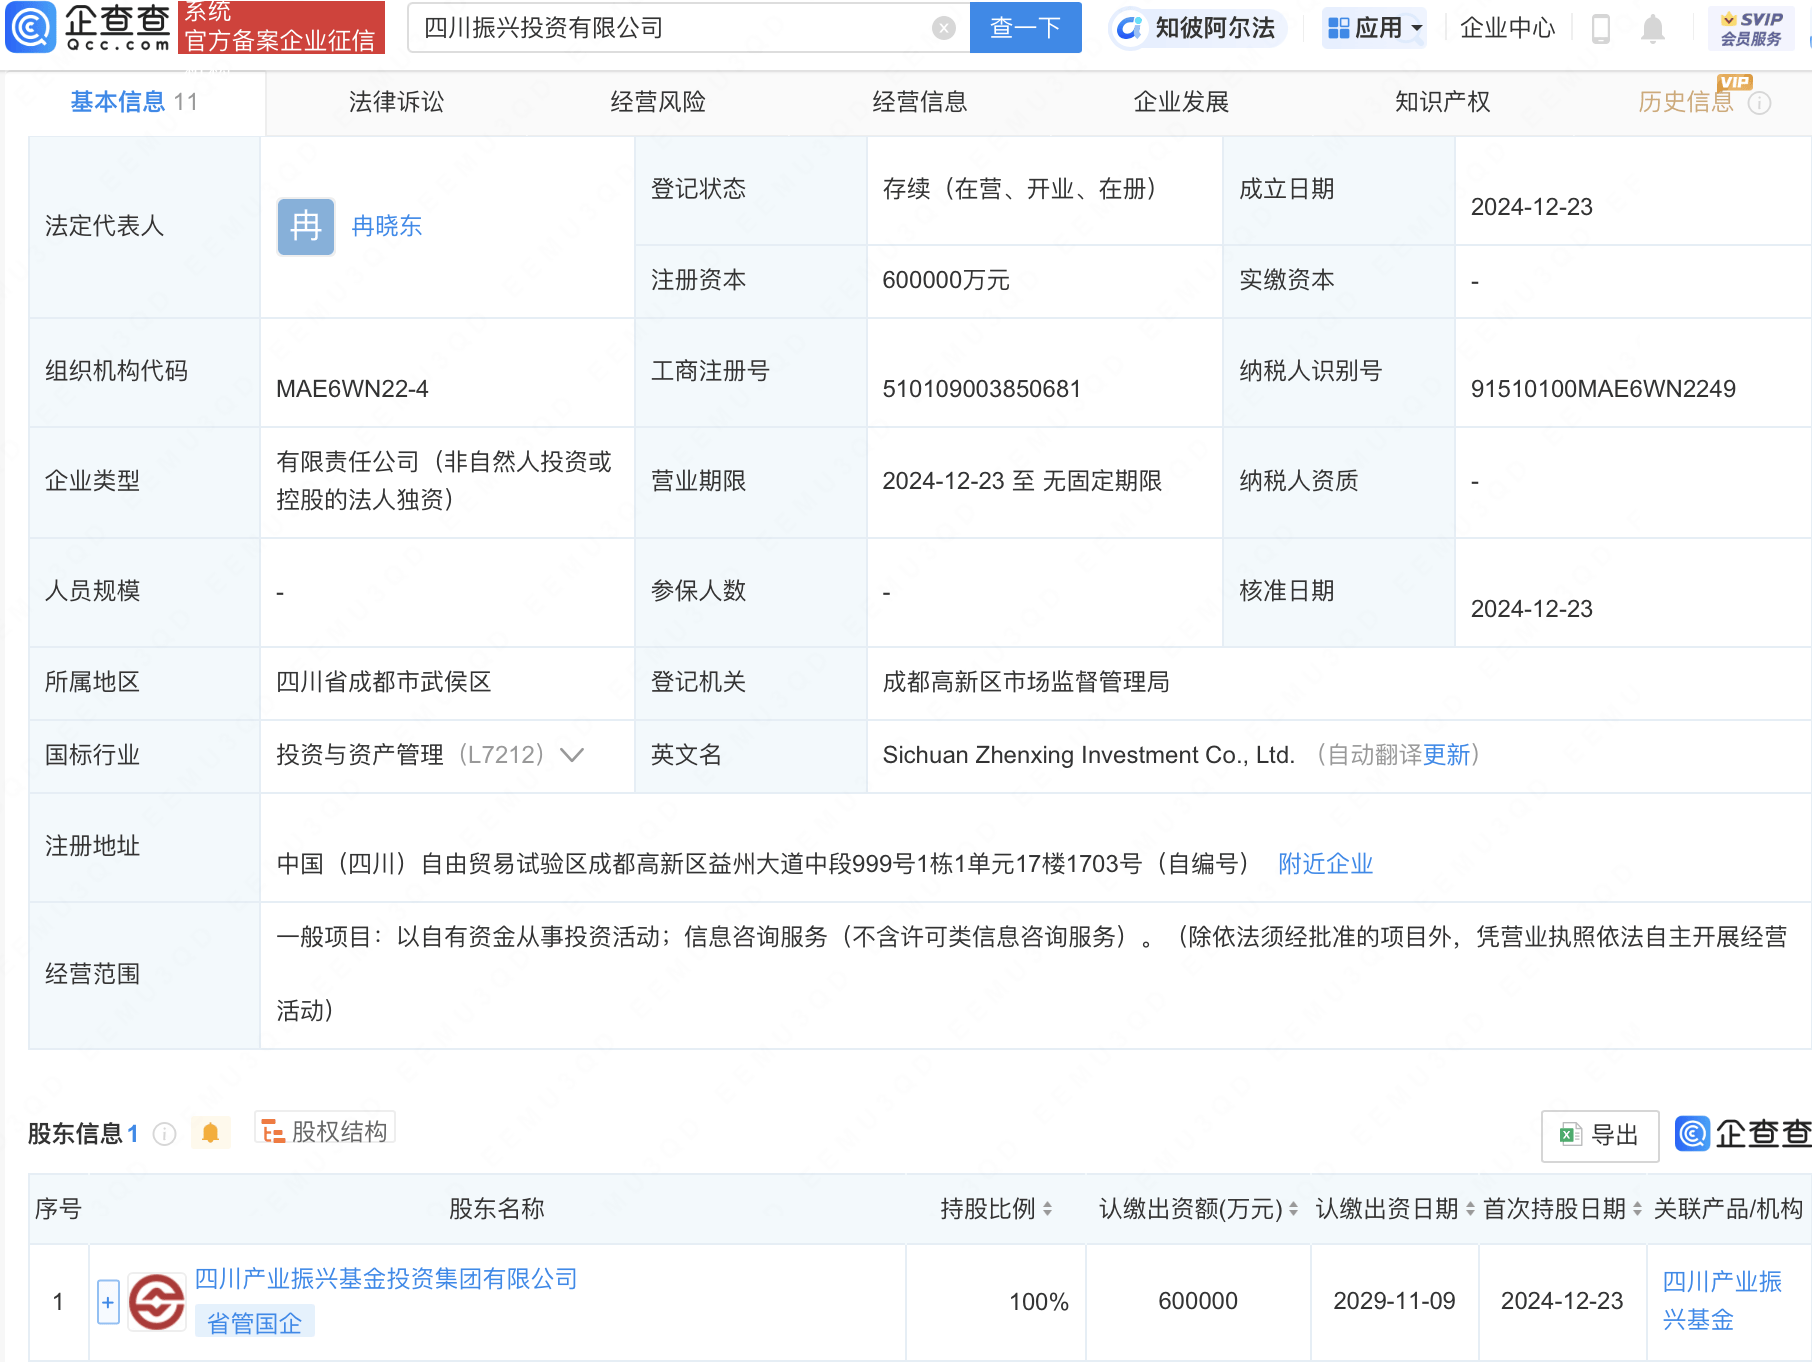Viewport: 1812px width, 1362px height.
Task: Expand the 国标行业 chevron
Action: pos(572,755)
